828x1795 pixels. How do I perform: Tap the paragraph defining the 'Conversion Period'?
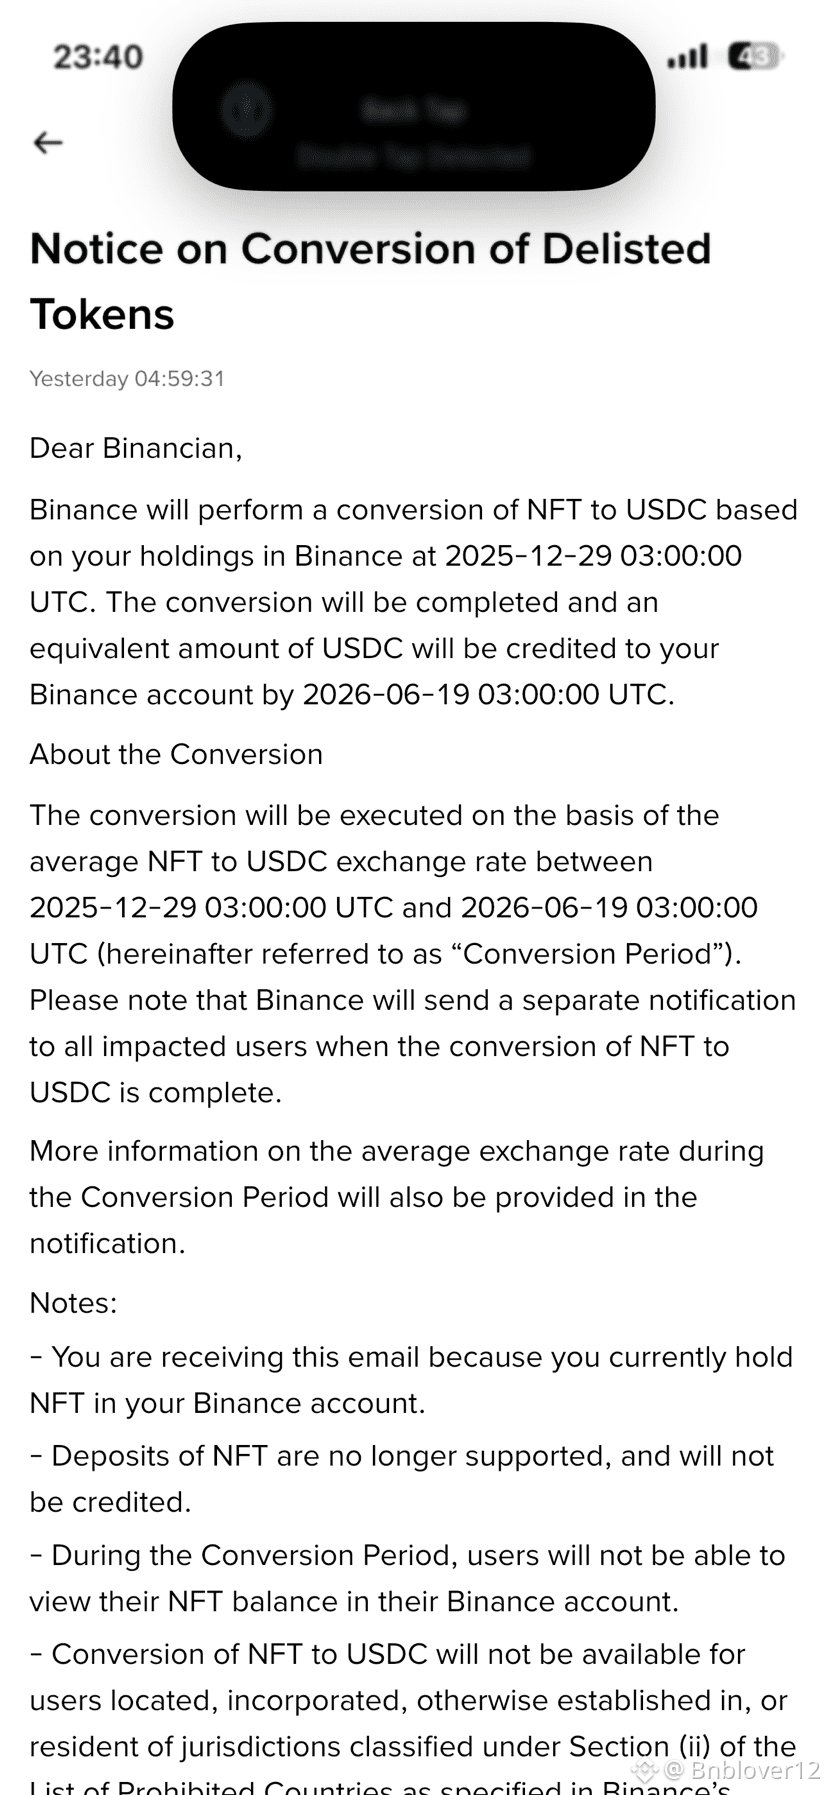[413, 954]
